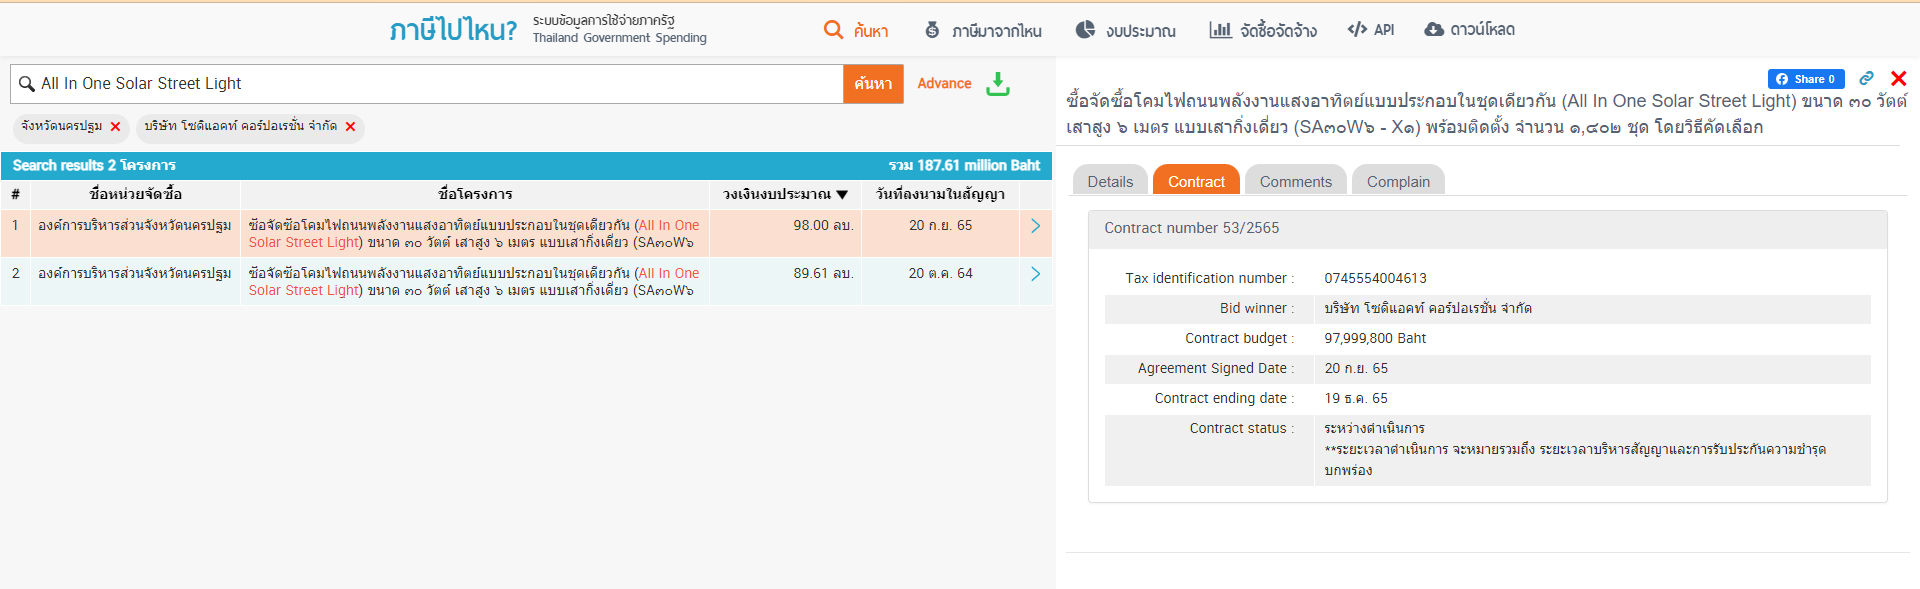Open the จัดซื้อจัดจ้าง procurement page

click(x=1262, y=30)
